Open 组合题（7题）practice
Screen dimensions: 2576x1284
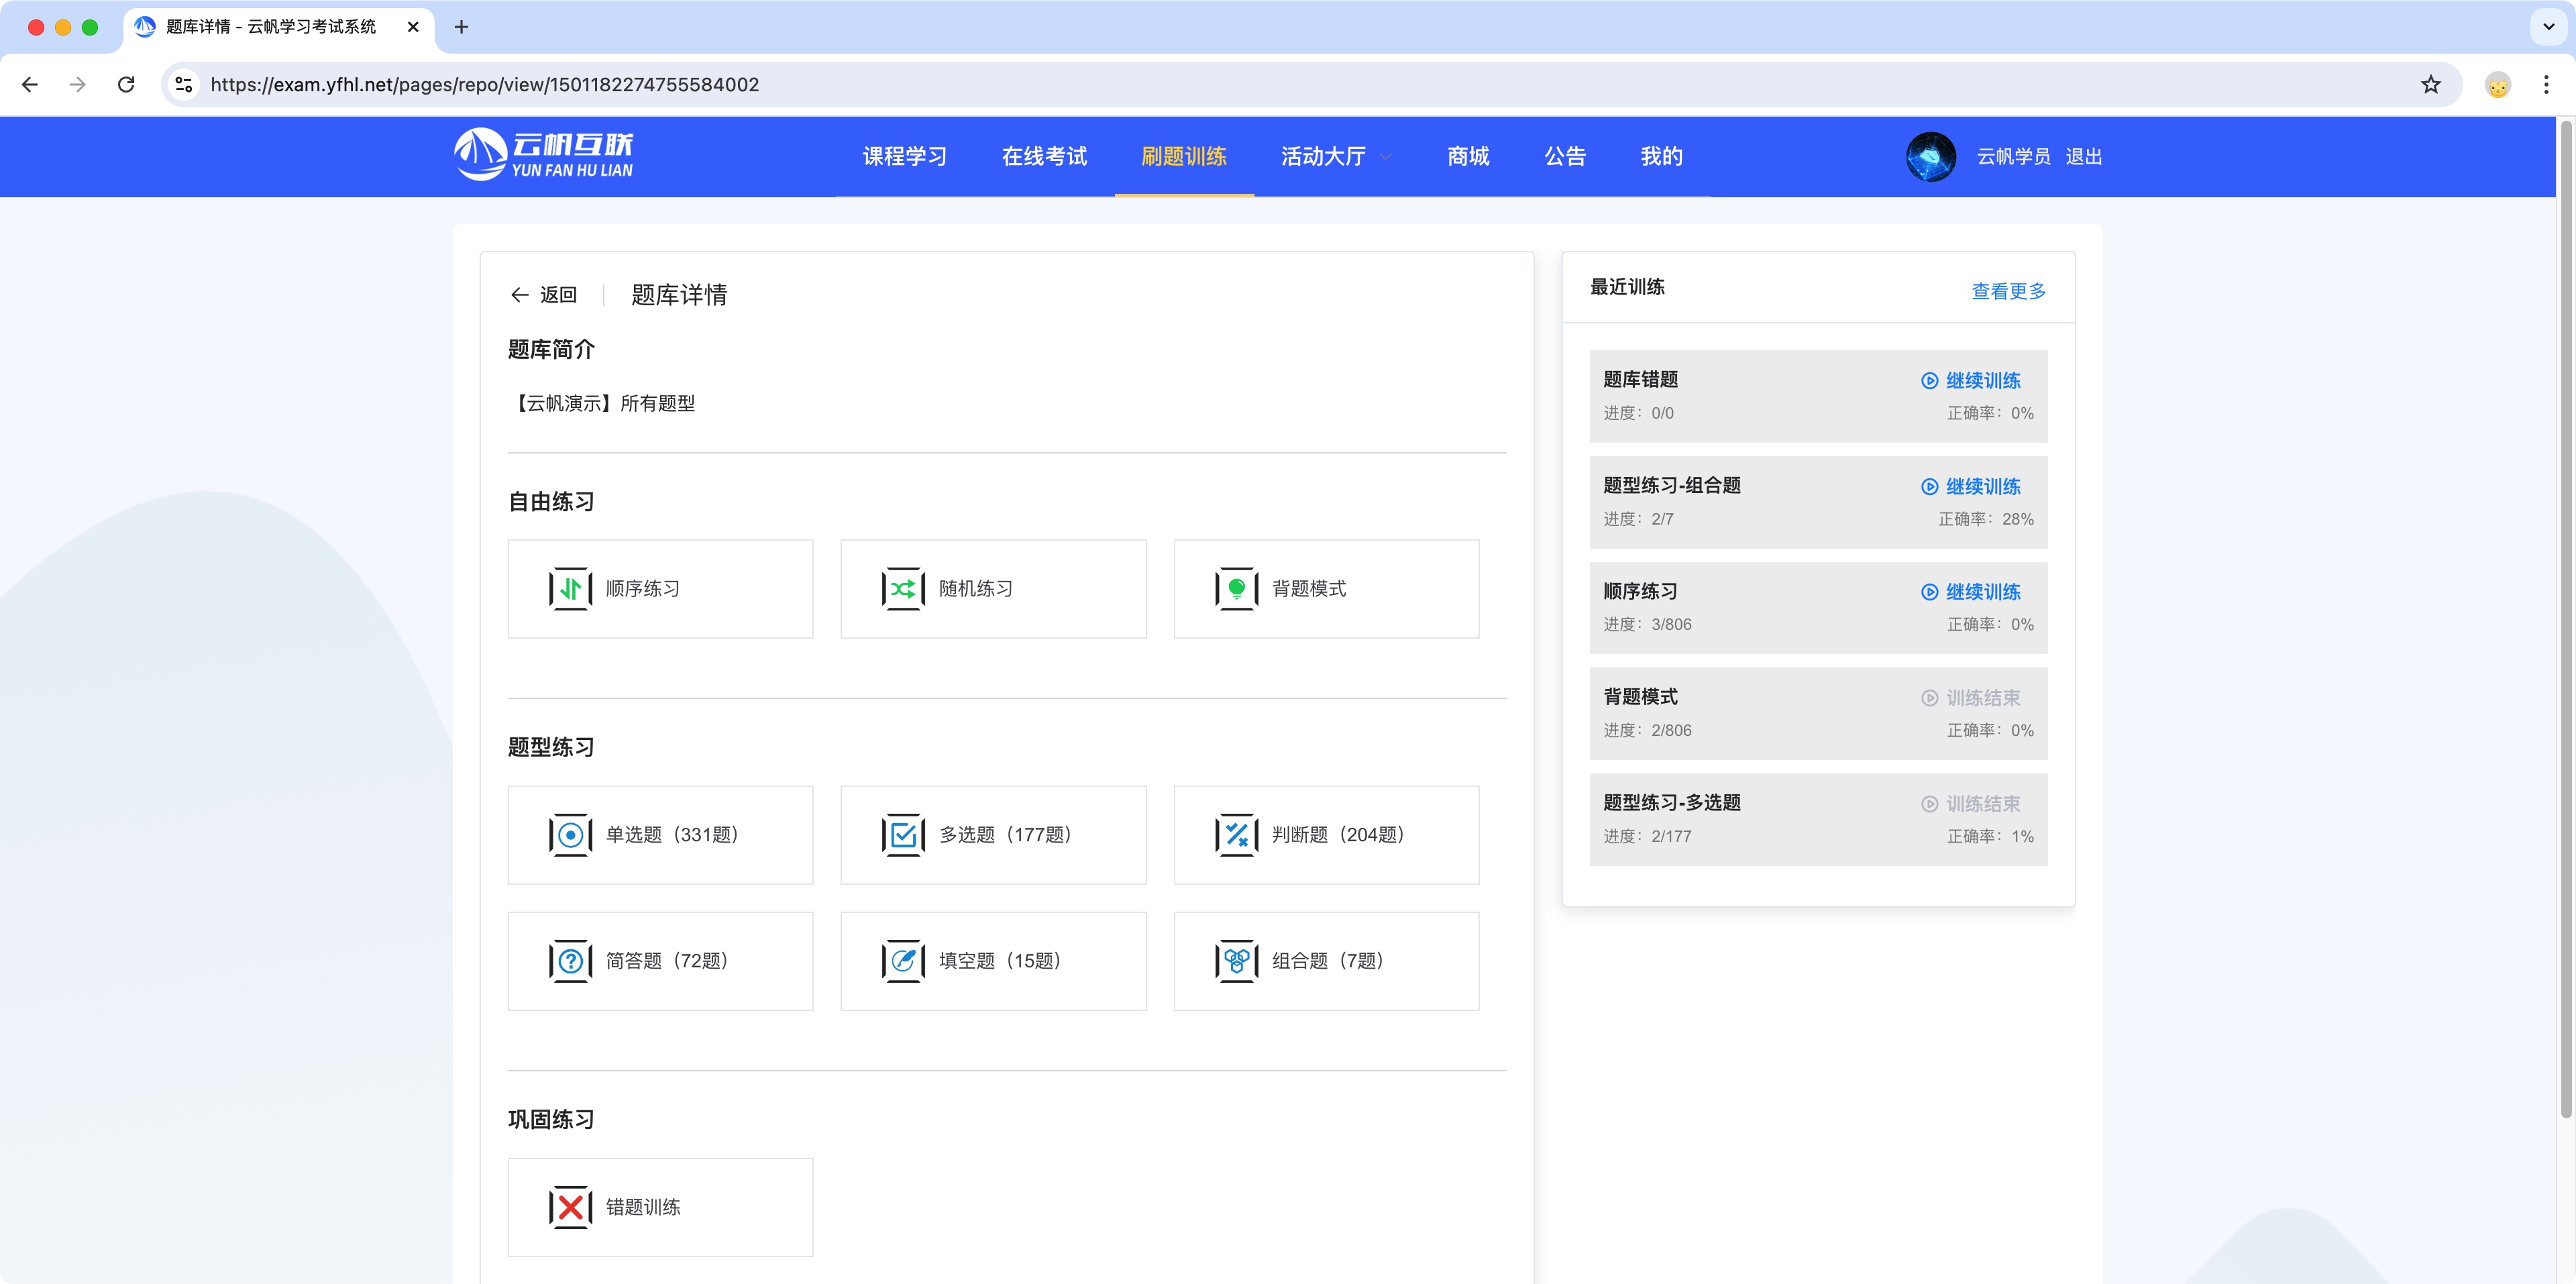[x=1326, y=961]
